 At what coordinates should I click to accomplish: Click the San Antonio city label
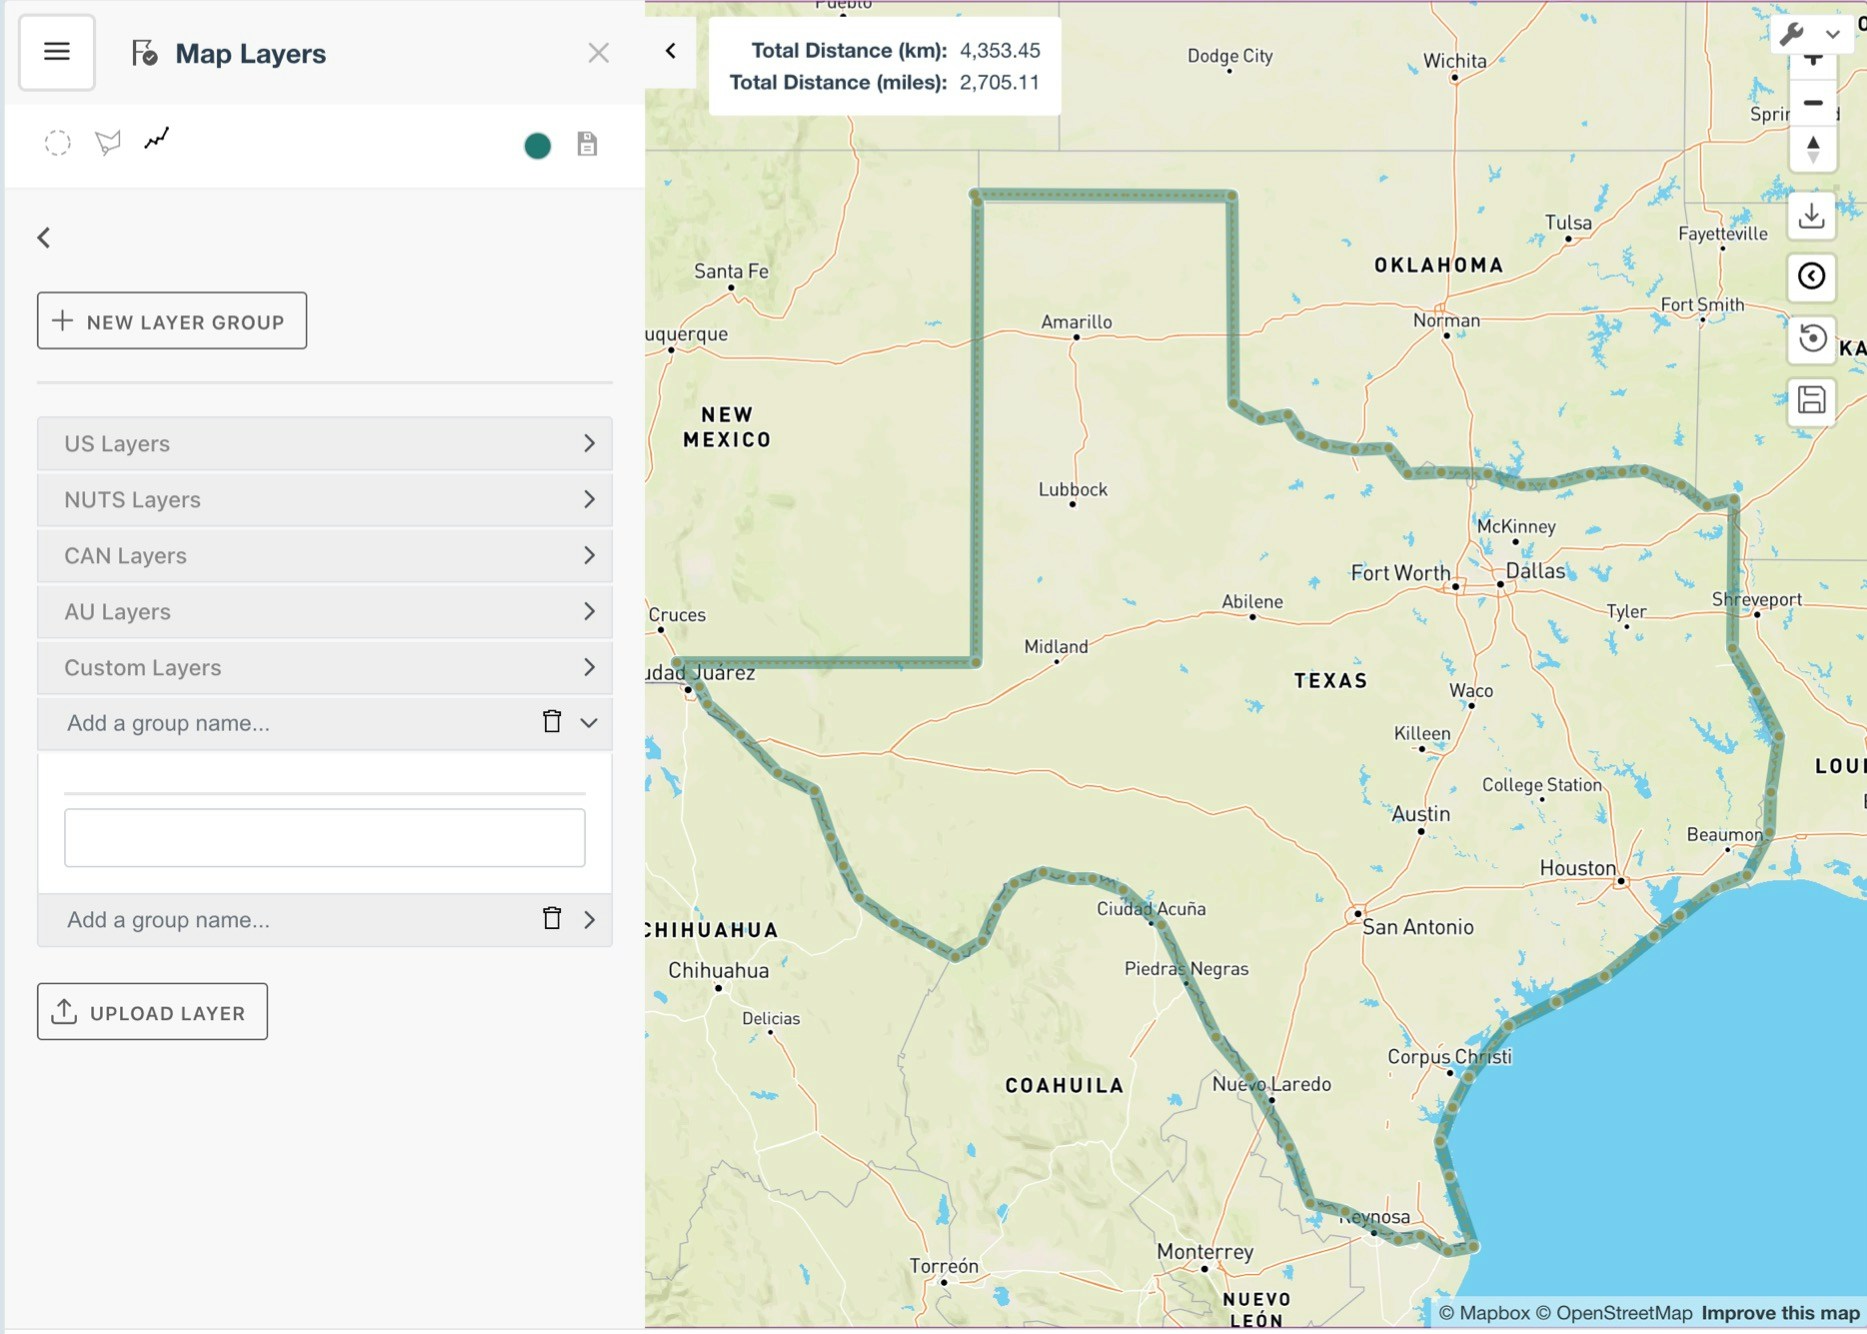1418,927
